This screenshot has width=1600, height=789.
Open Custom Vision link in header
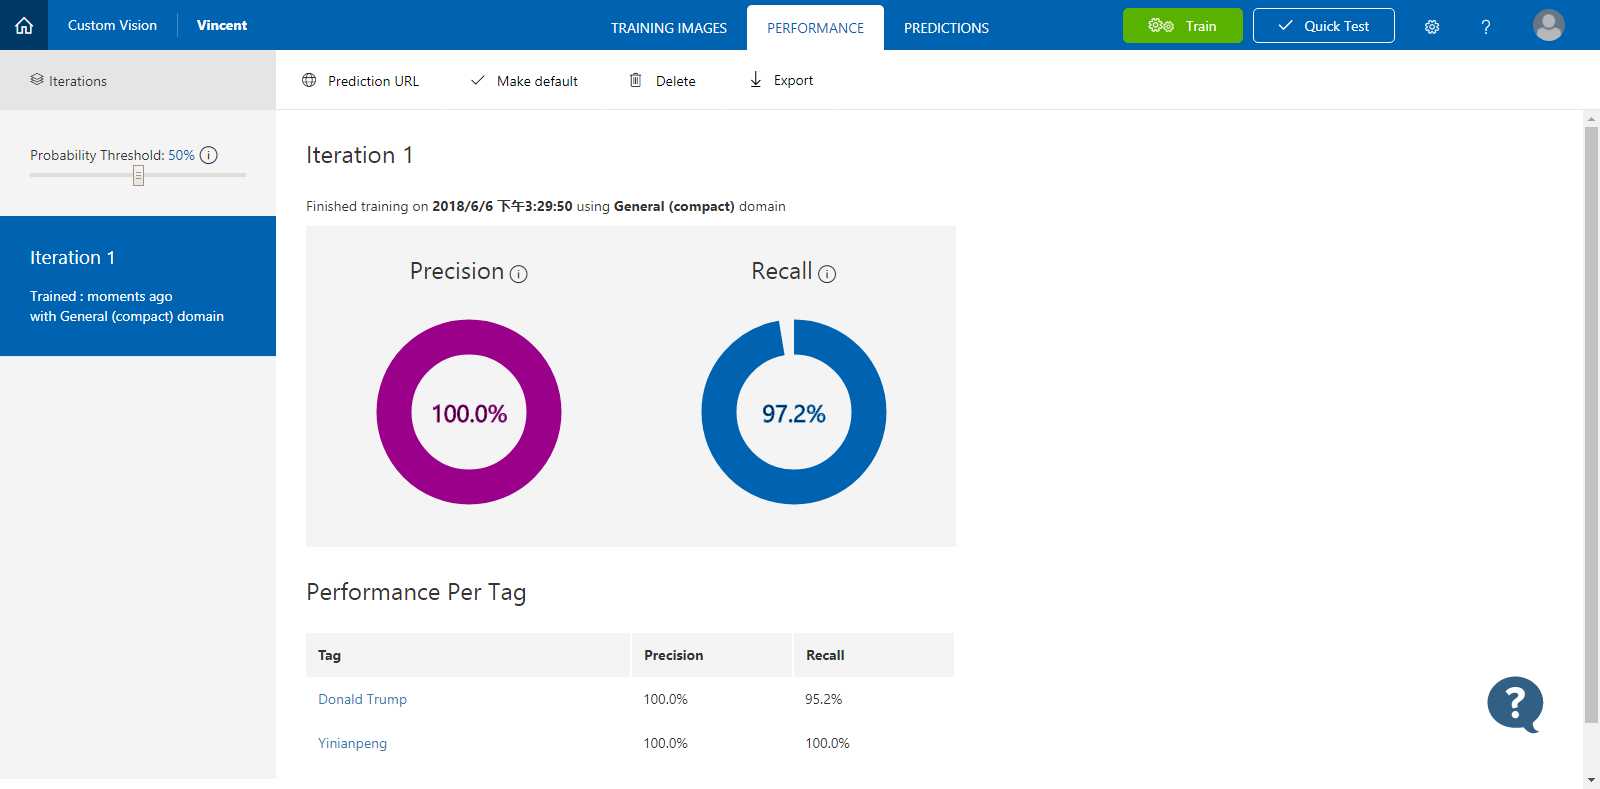pos(112,25)
